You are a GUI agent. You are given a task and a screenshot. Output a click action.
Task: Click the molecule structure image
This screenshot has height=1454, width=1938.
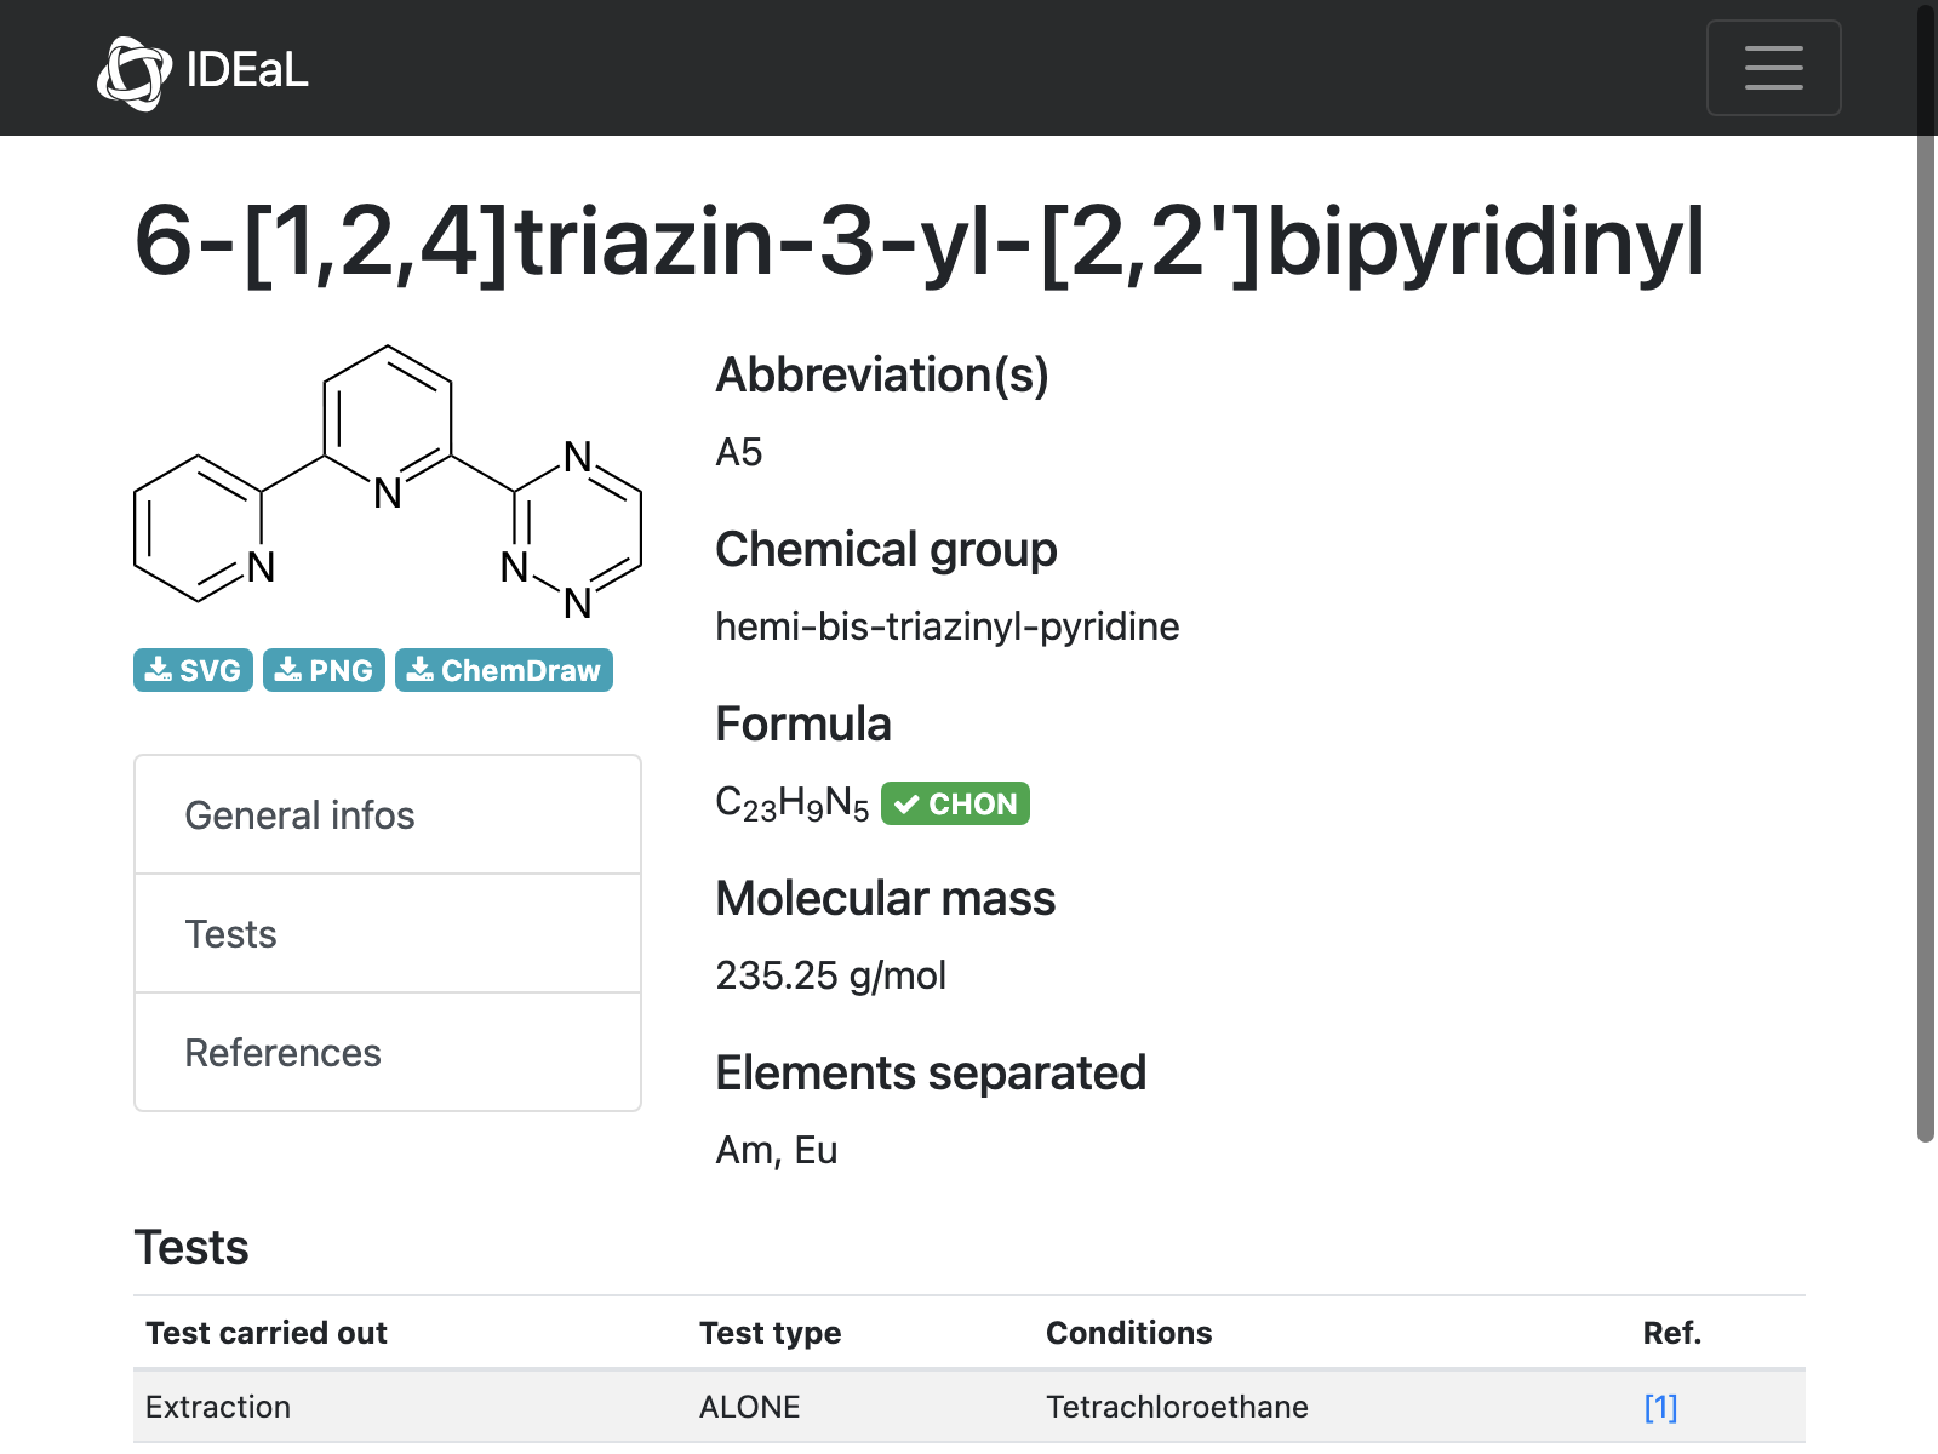387,482
